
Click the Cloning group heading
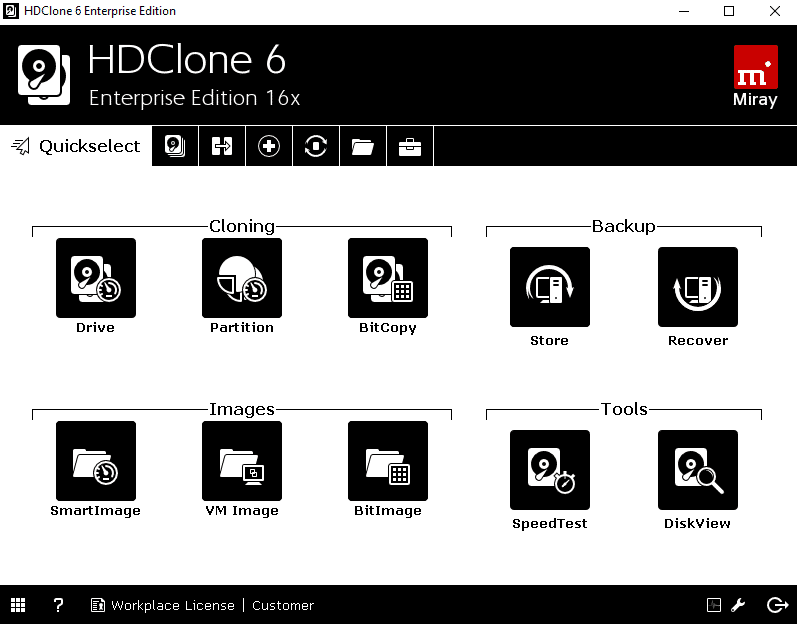pos(242,226)
